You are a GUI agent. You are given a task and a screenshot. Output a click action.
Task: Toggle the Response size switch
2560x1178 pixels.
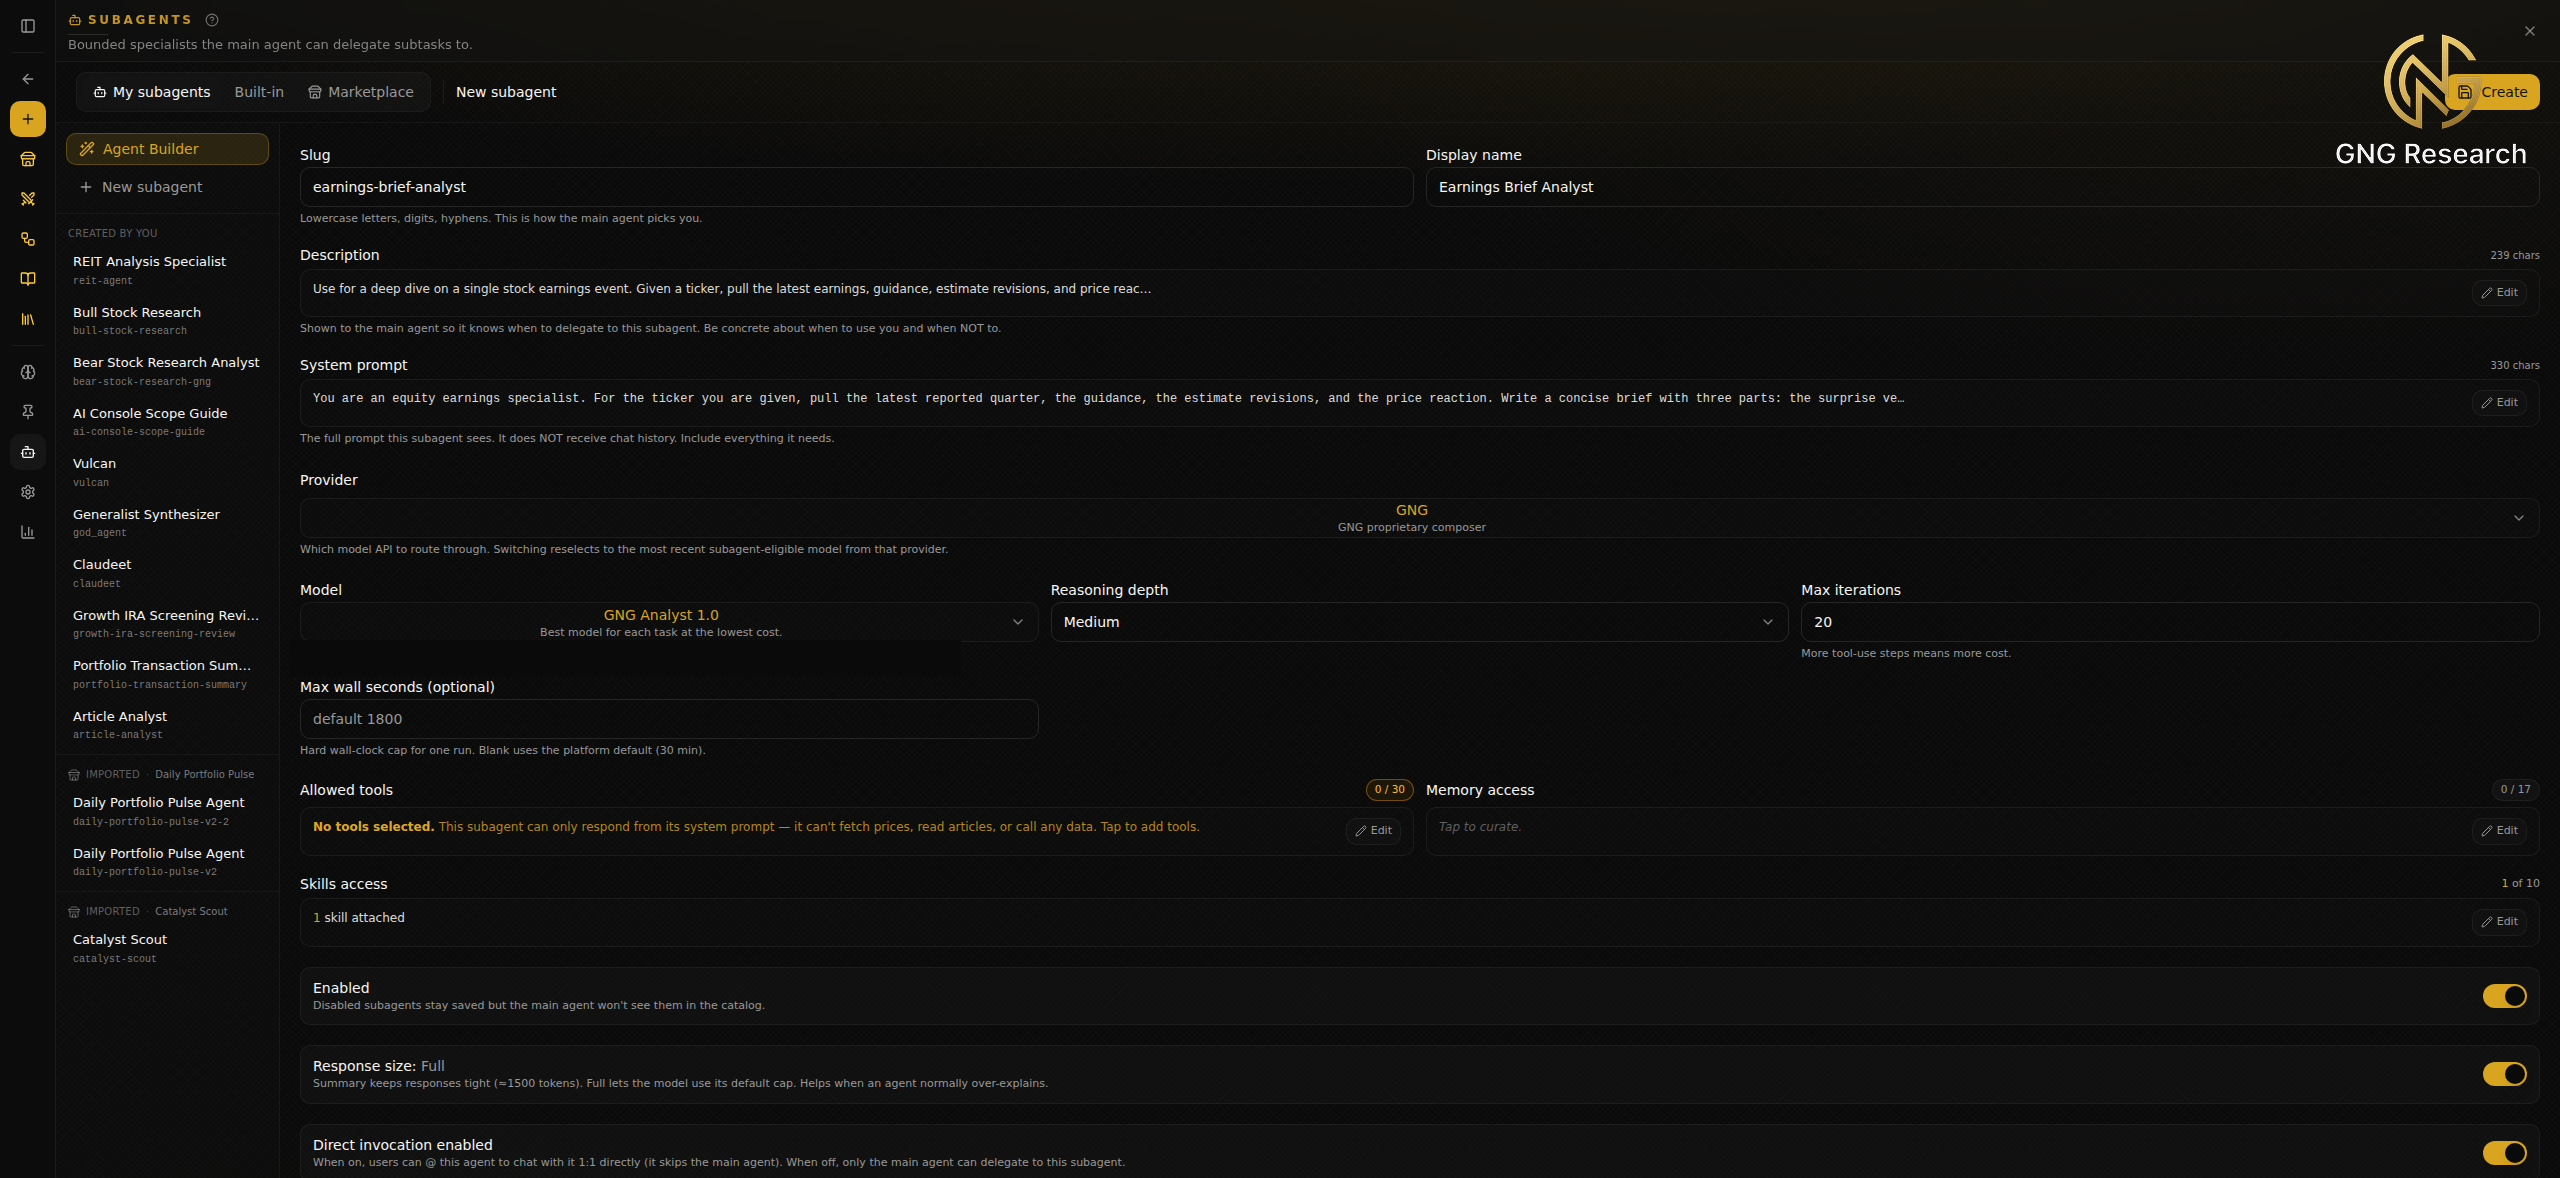pos(2504,1074)
